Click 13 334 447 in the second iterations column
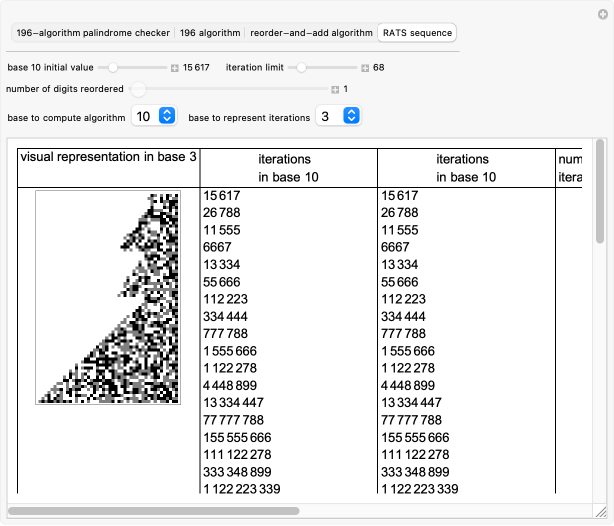 [412, 403]
